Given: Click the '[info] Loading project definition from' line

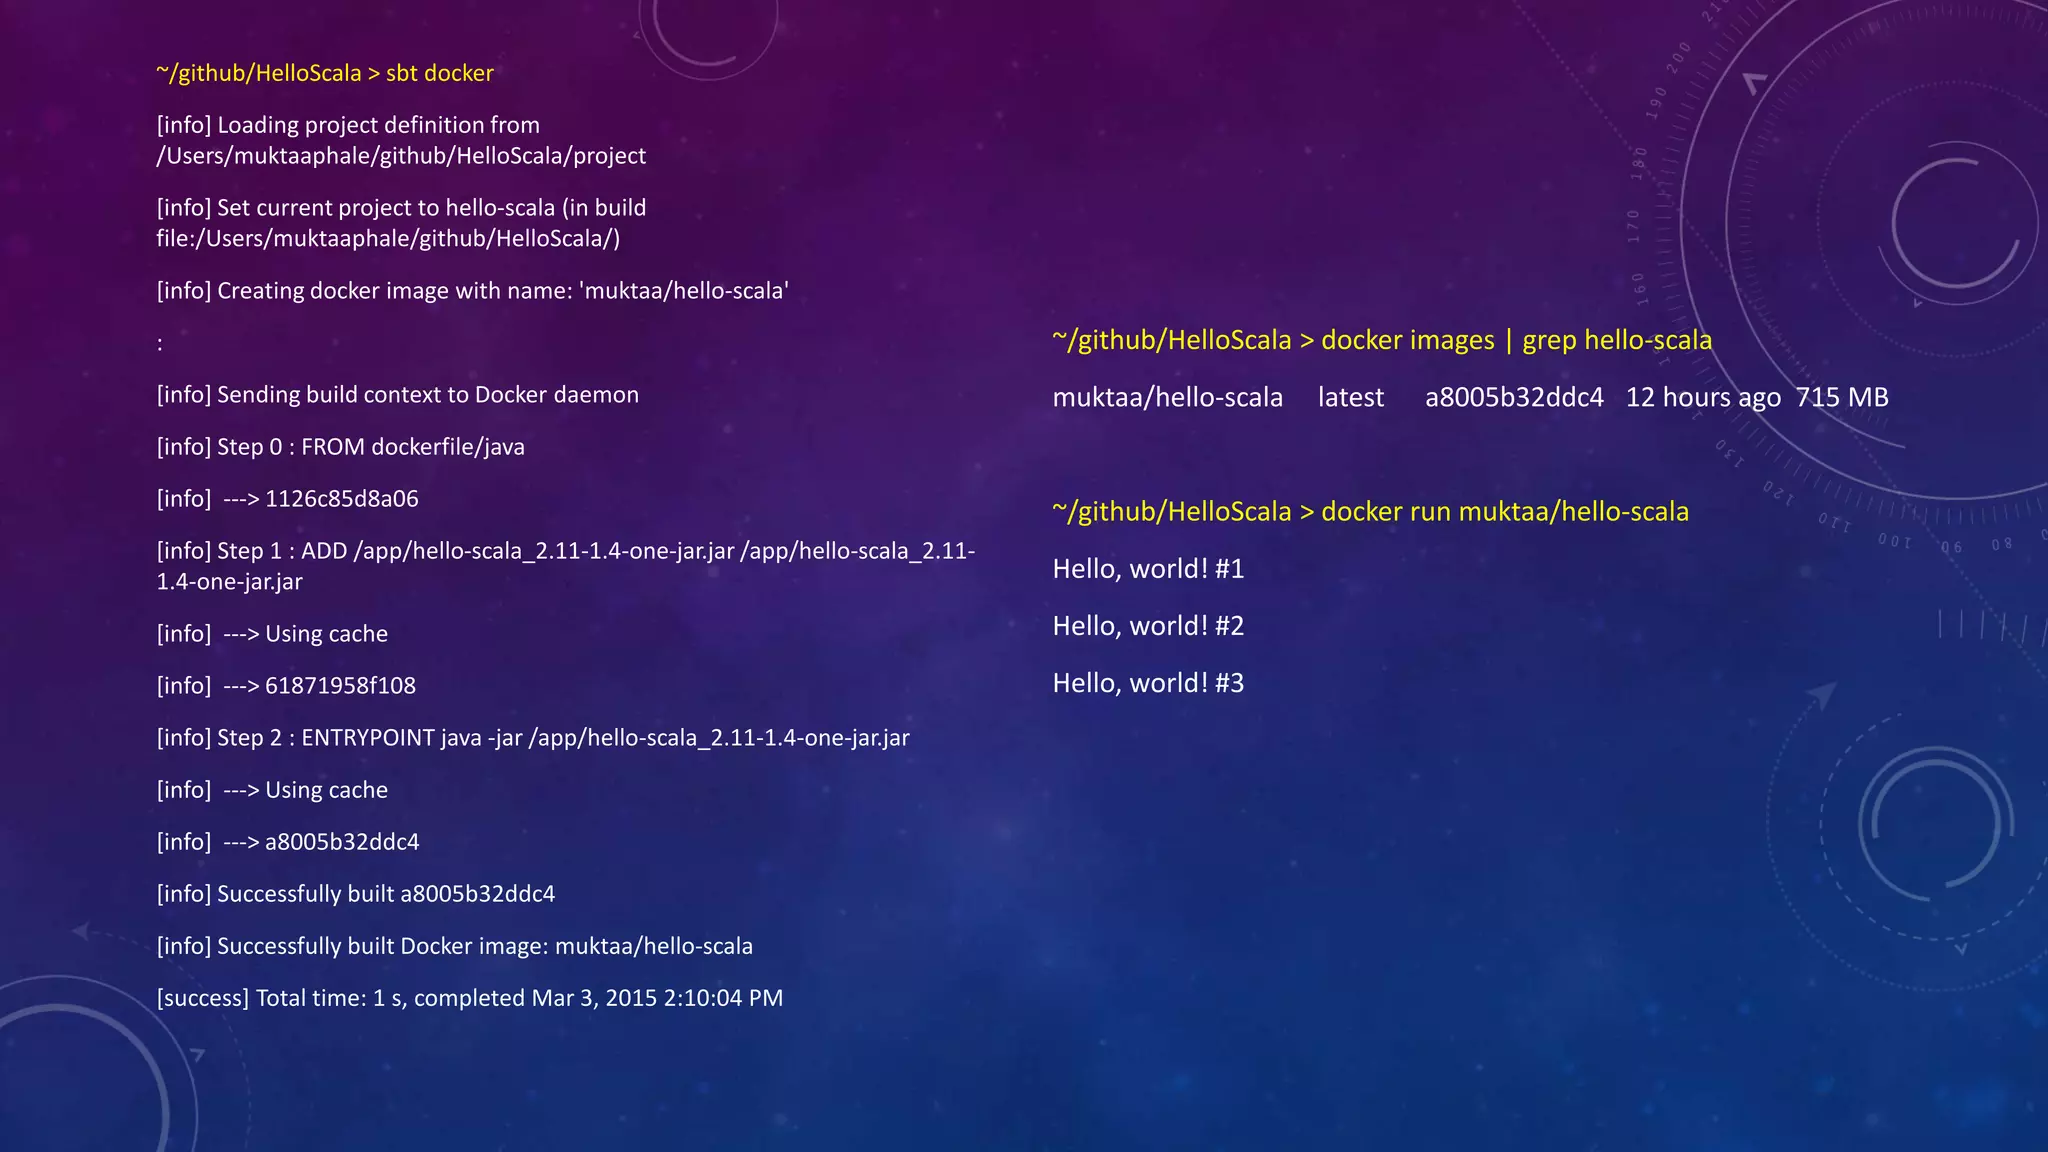Looking at the screenshot, I should pos(348,125).
